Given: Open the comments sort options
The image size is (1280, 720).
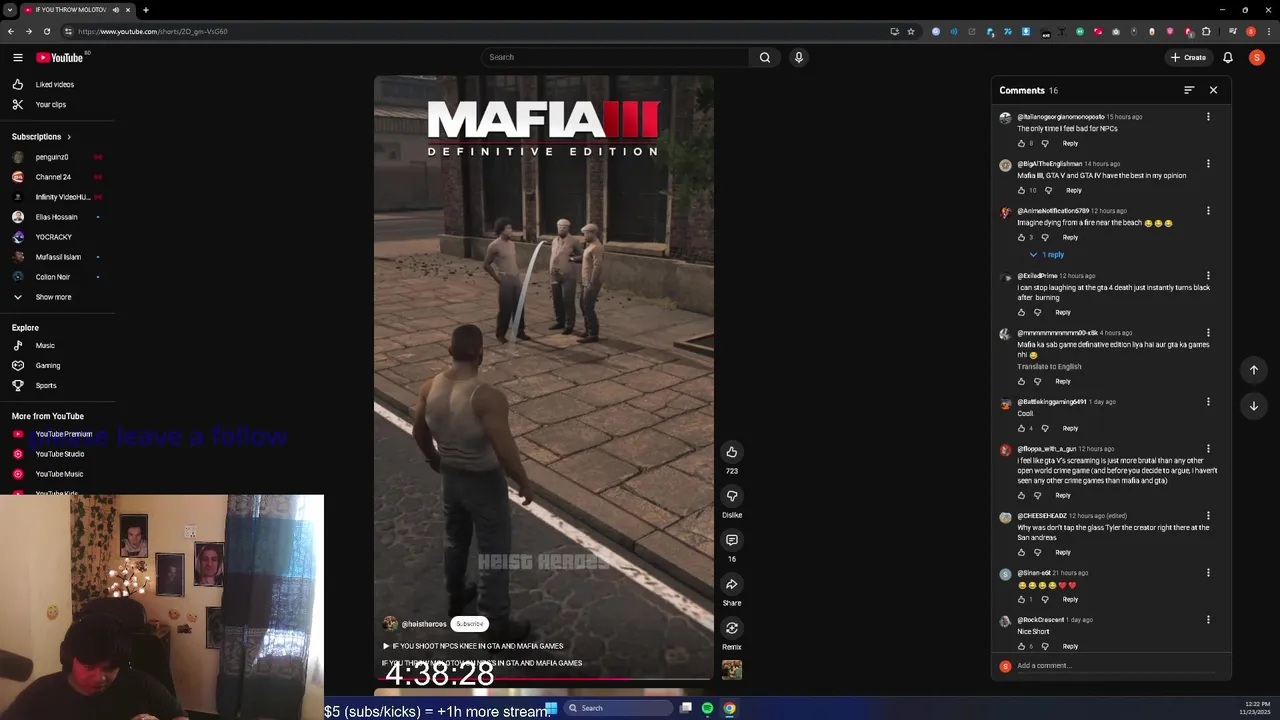Looking at the screenshot, I should [x=1189, y=90].
